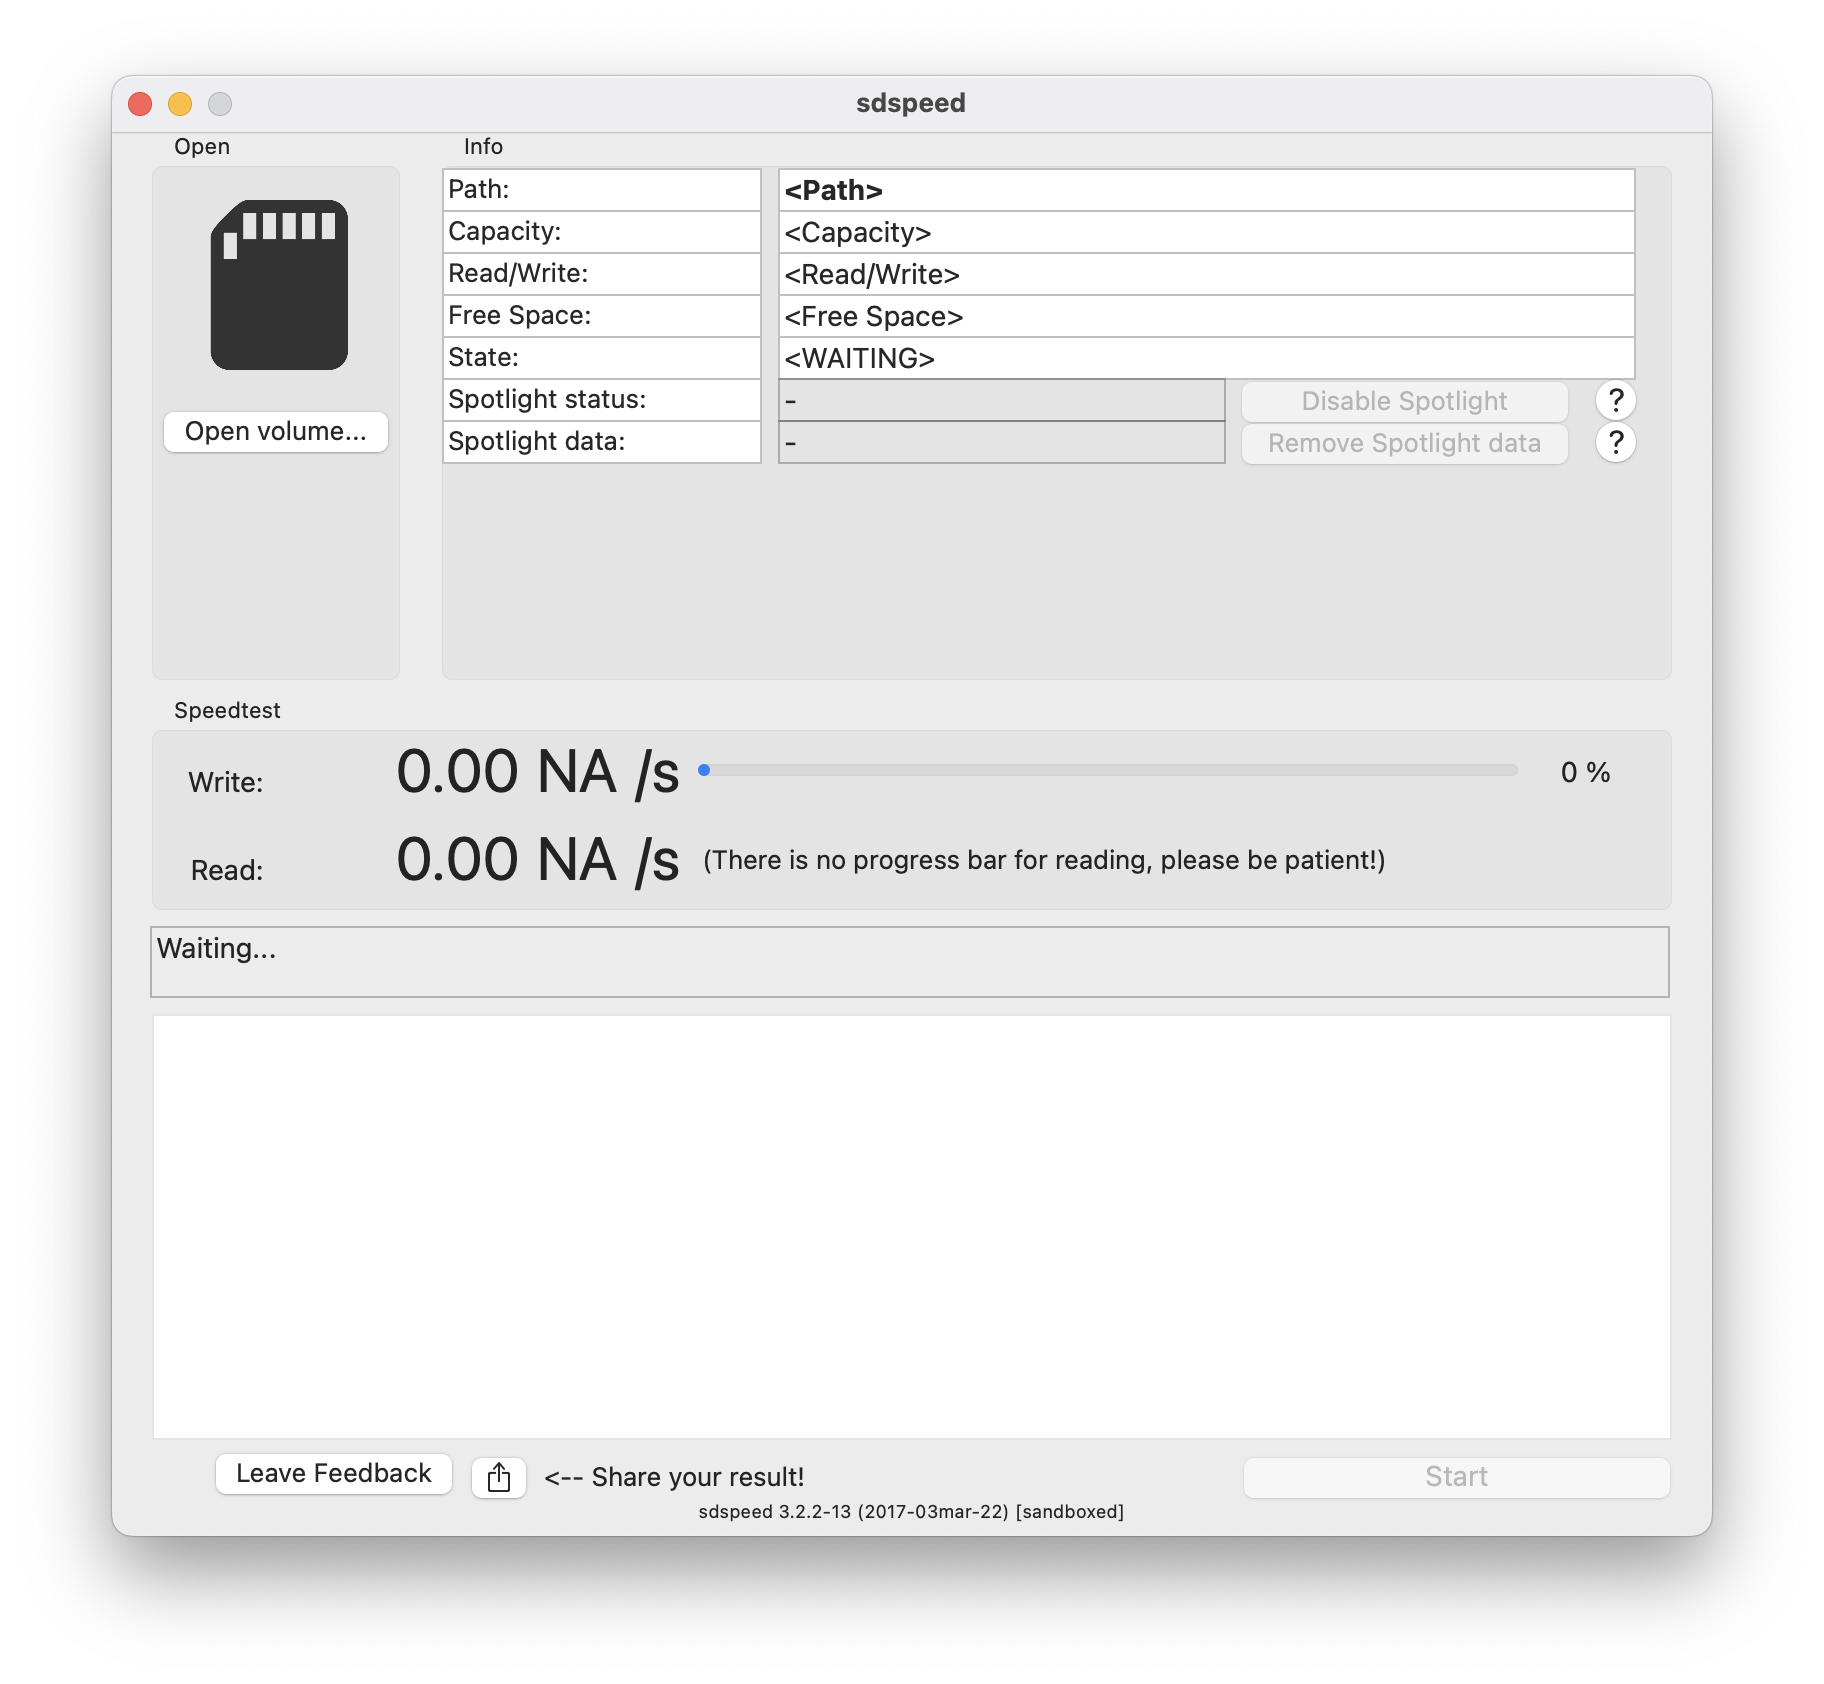Select the <Read/Write> value field

click(x=1207, y=274)
